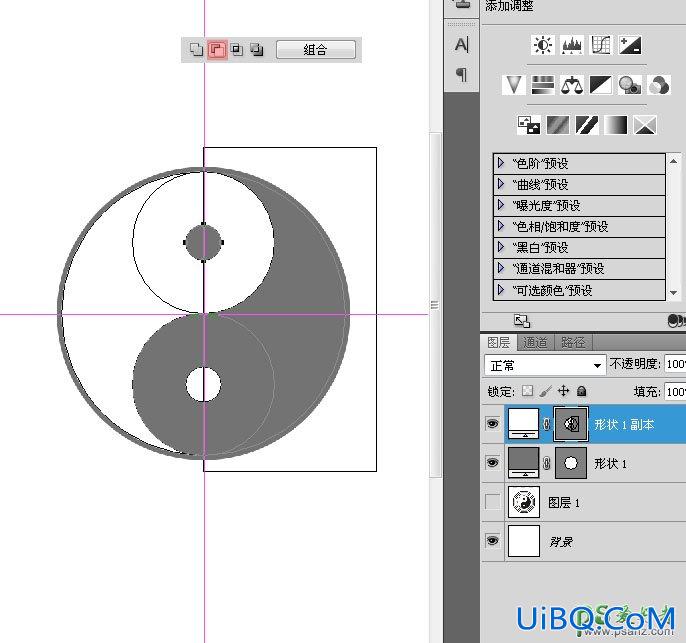686x643 pixels.
Task: Switch to the 路径 tab
Action: tap(573, 342)
